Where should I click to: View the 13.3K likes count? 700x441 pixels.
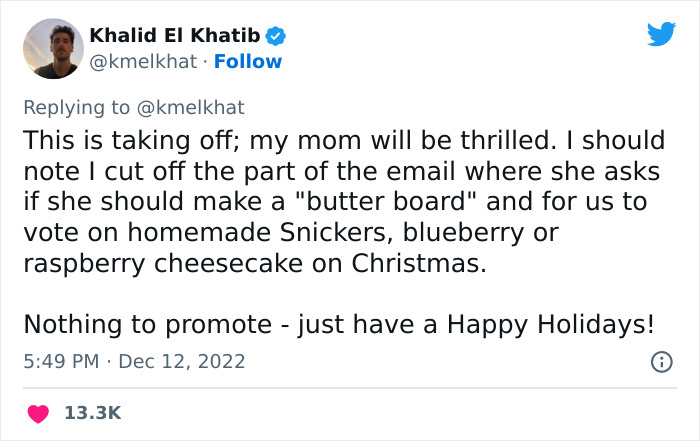pos(94,412)
